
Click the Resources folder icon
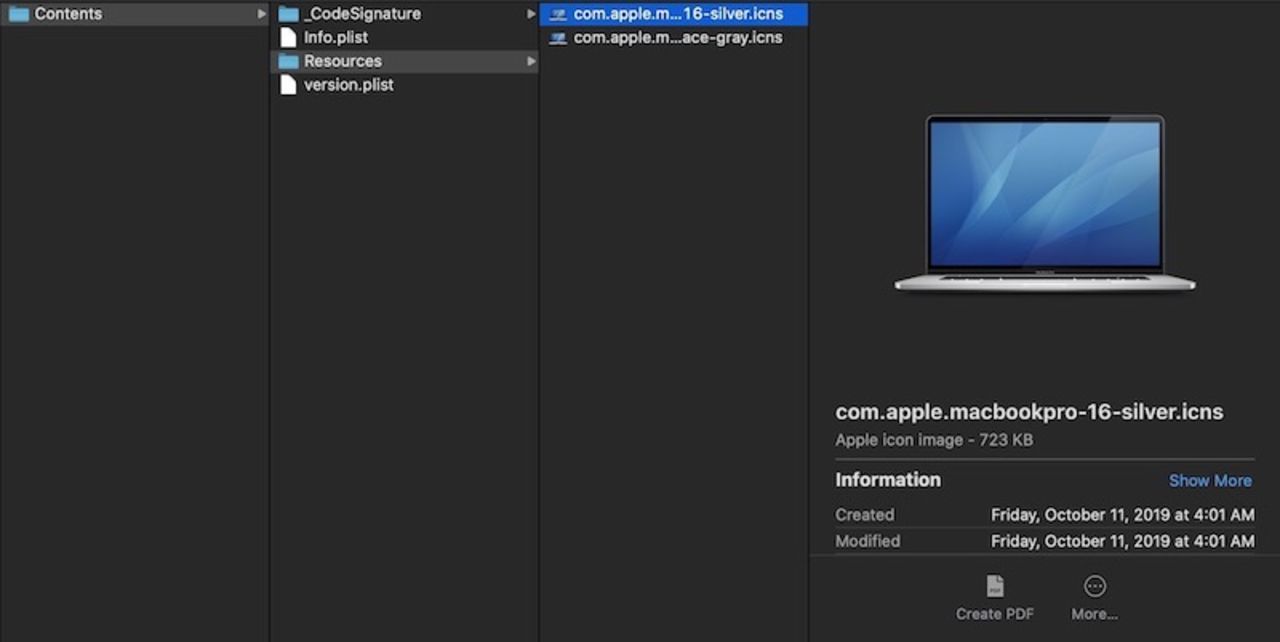pyautogui.click(x=288, y=61)
